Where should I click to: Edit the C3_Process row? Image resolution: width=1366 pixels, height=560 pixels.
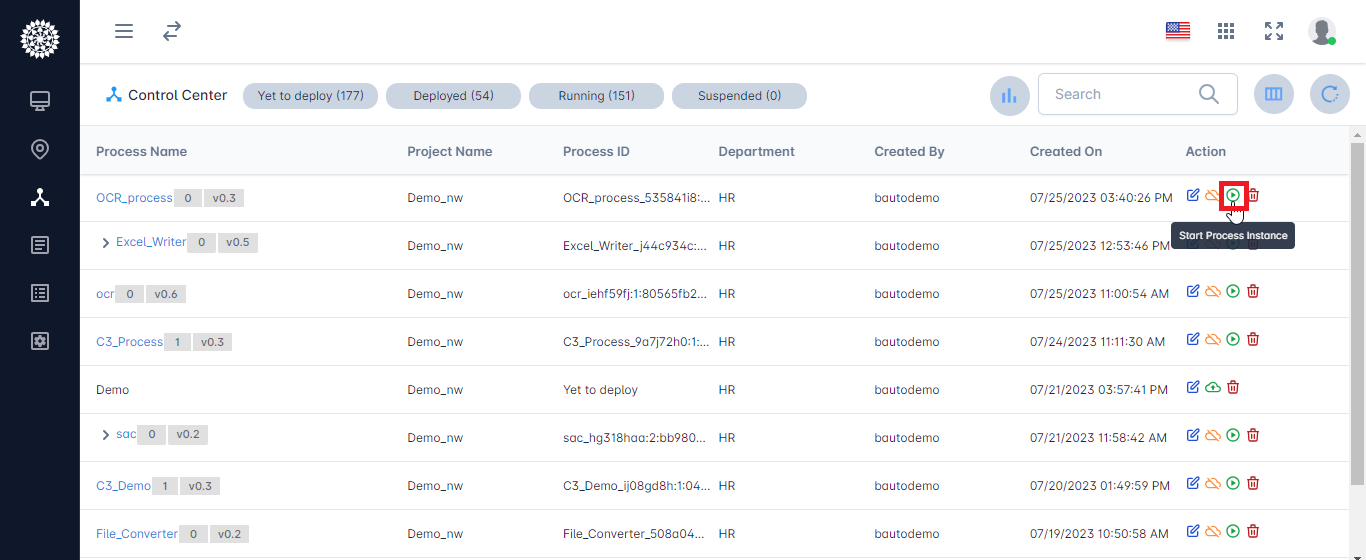coord(1193,339)
